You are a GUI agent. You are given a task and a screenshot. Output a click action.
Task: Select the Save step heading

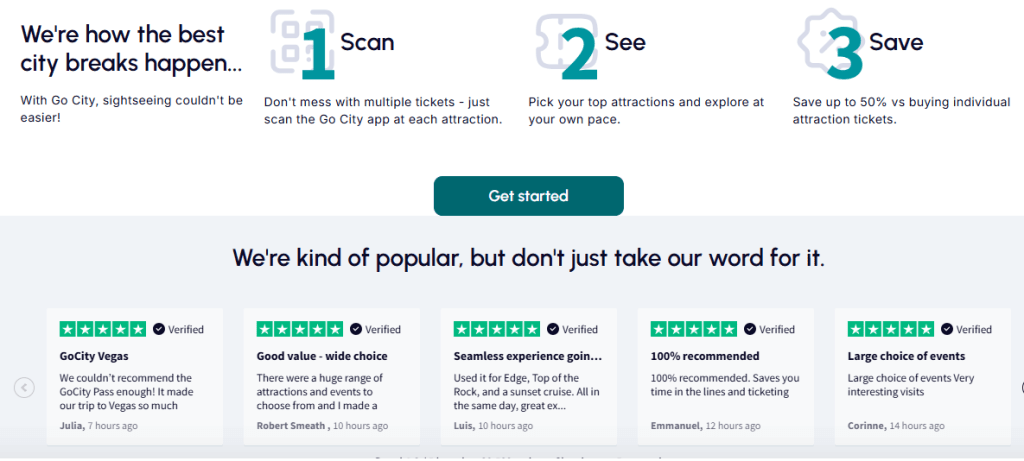[x=896, y=42]
